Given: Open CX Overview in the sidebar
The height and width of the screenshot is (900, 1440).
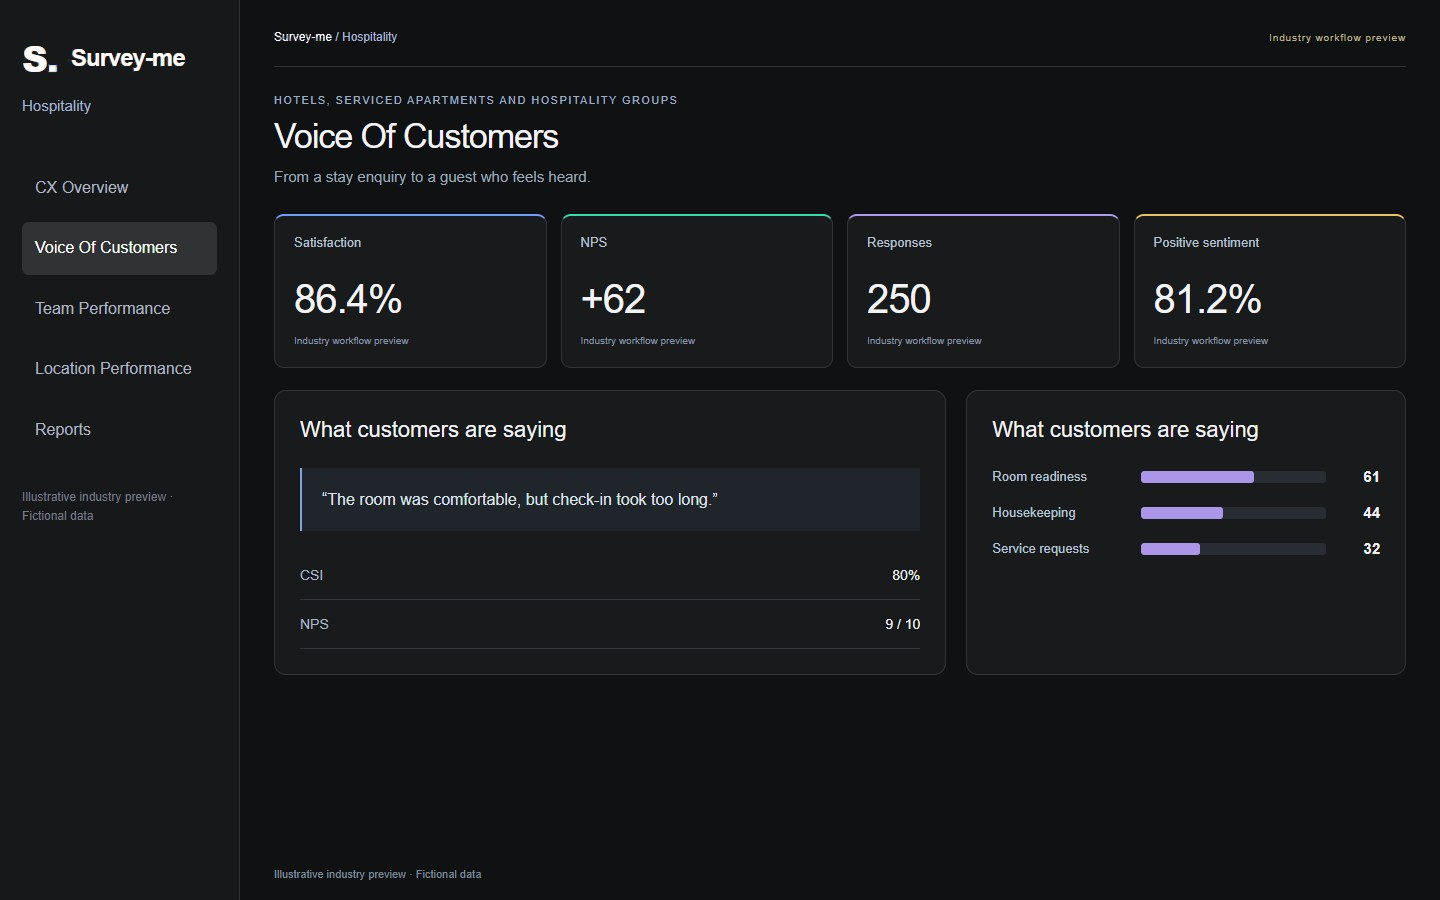Looking at the screenshot, I should 119,188.
